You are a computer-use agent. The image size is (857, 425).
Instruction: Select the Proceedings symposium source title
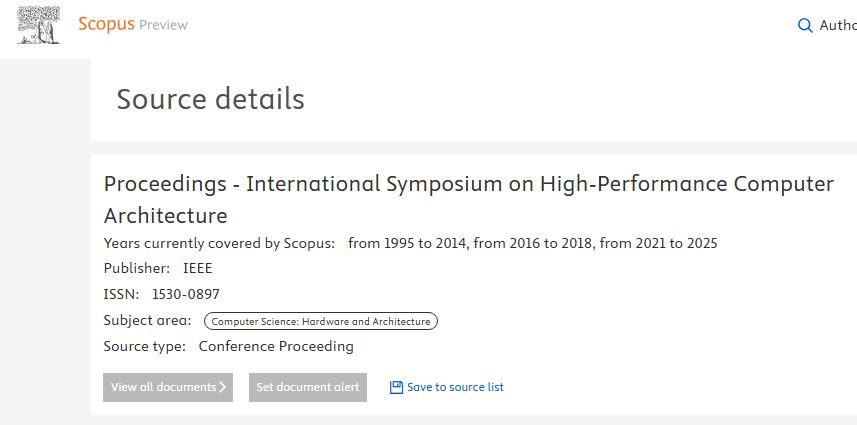468,199
